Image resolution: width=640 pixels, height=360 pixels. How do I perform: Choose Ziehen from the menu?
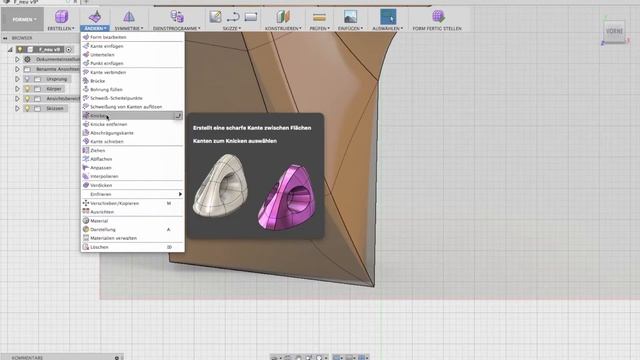[x=133, y=151]
